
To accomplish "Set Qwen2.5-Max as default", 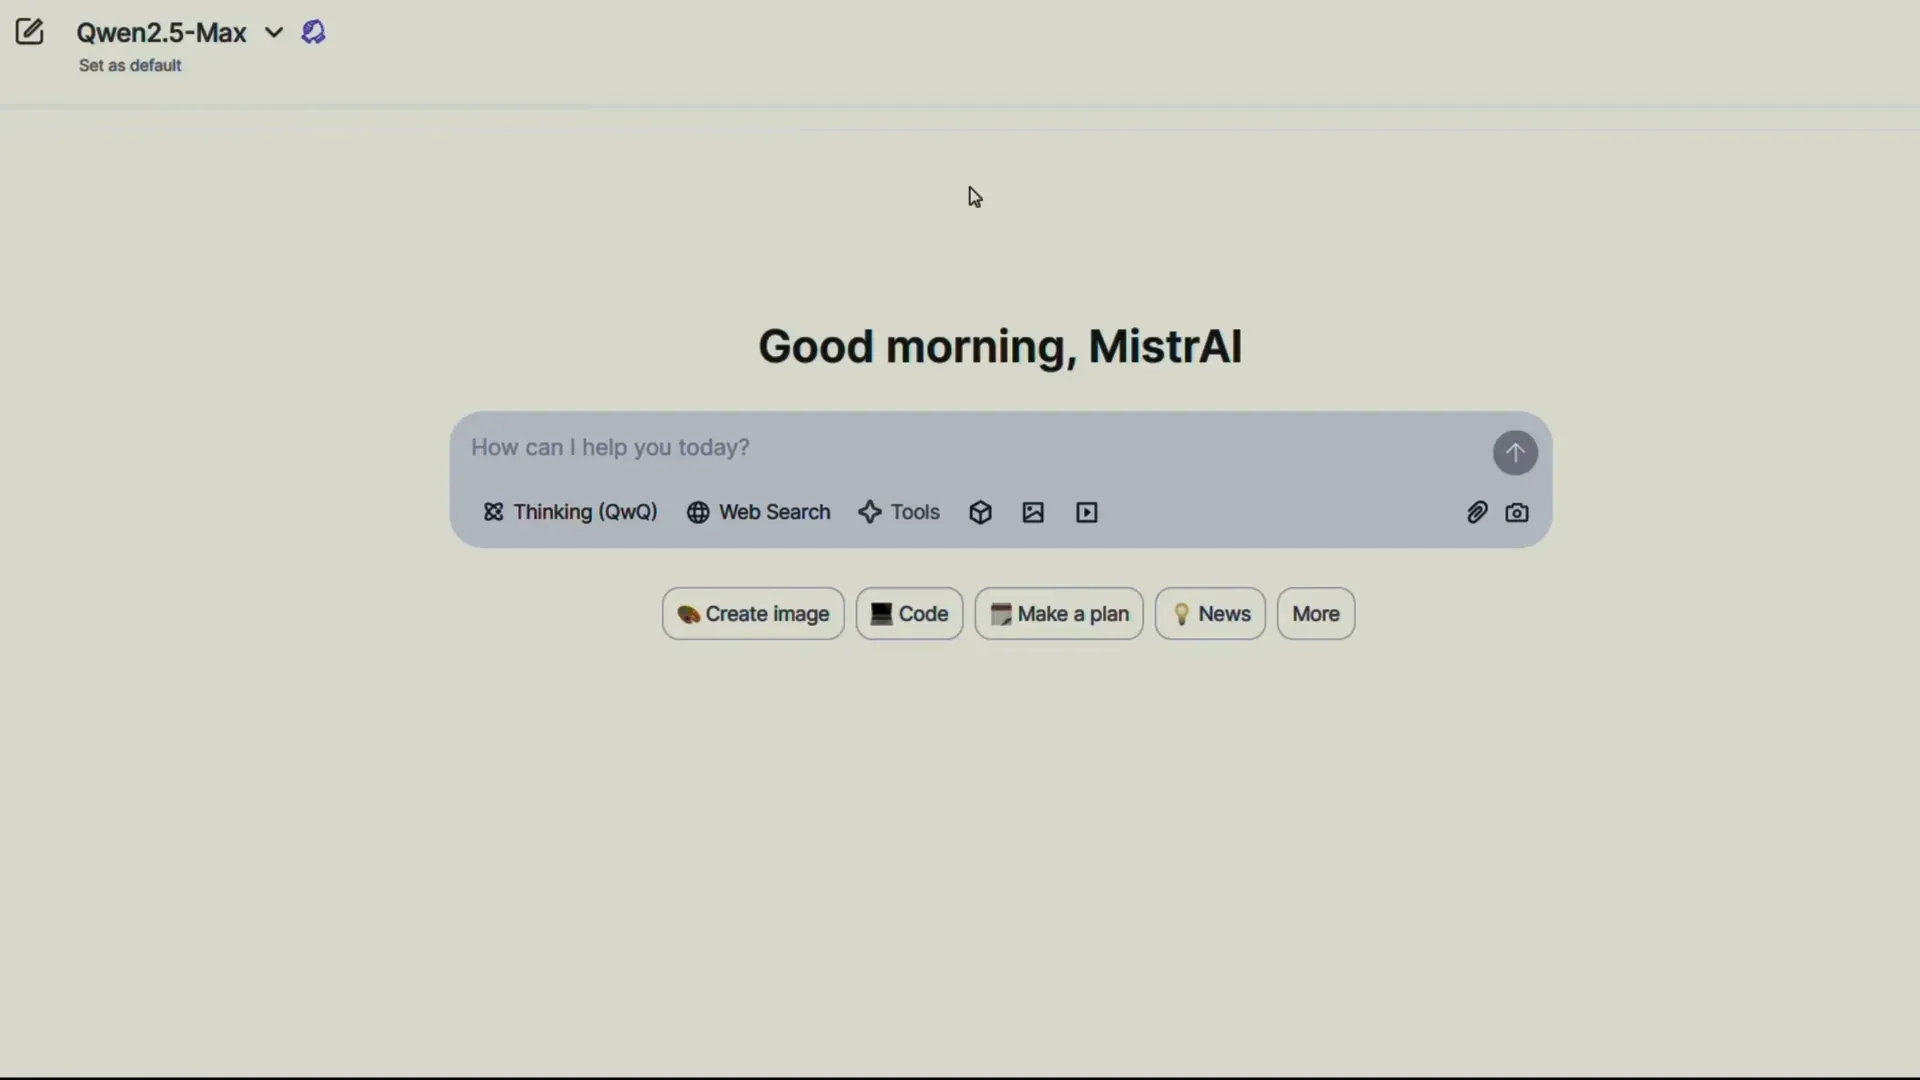I will tap(130, 66).
